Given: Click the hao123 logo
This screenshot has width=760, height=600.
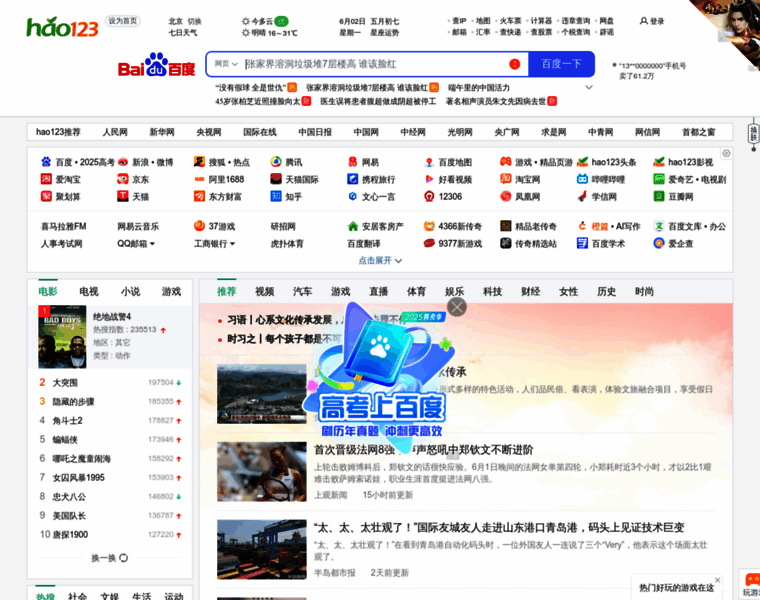Looking at the screenshot, I should coord(62,27).
